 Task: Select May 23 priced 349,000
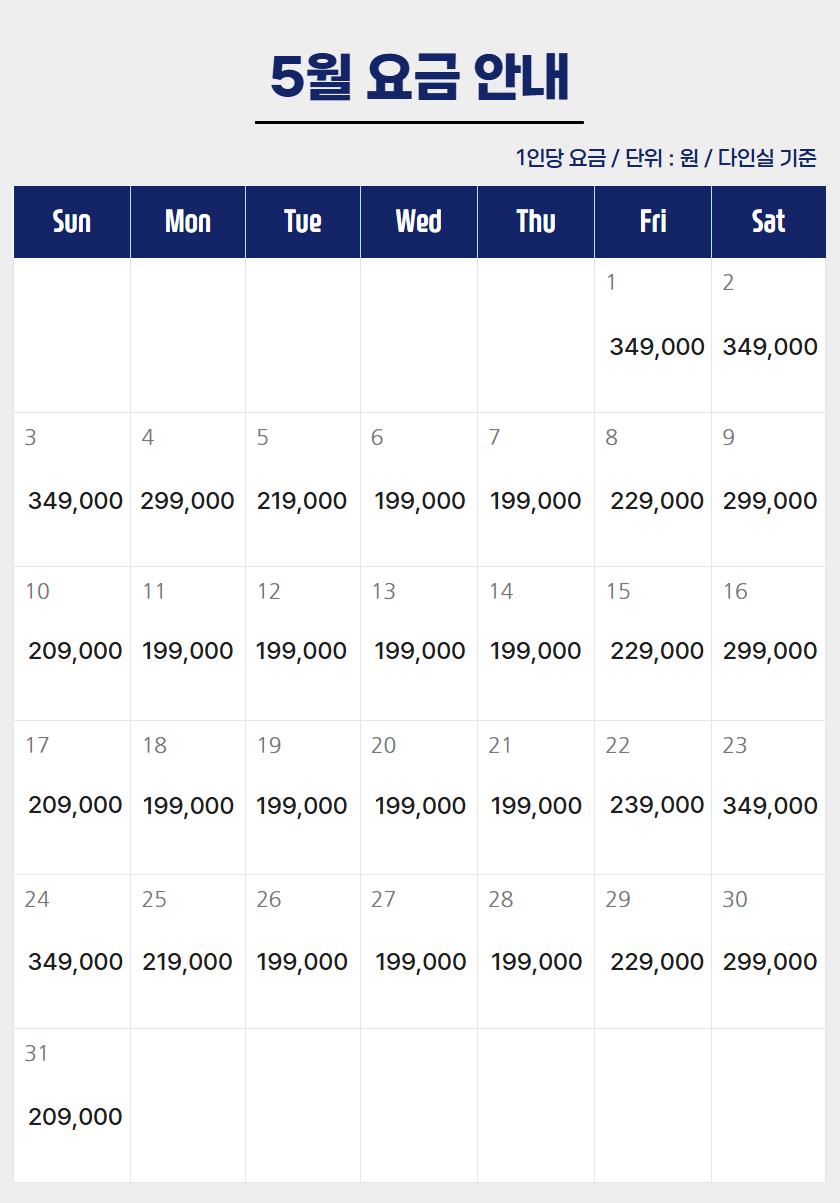(768, 797)
